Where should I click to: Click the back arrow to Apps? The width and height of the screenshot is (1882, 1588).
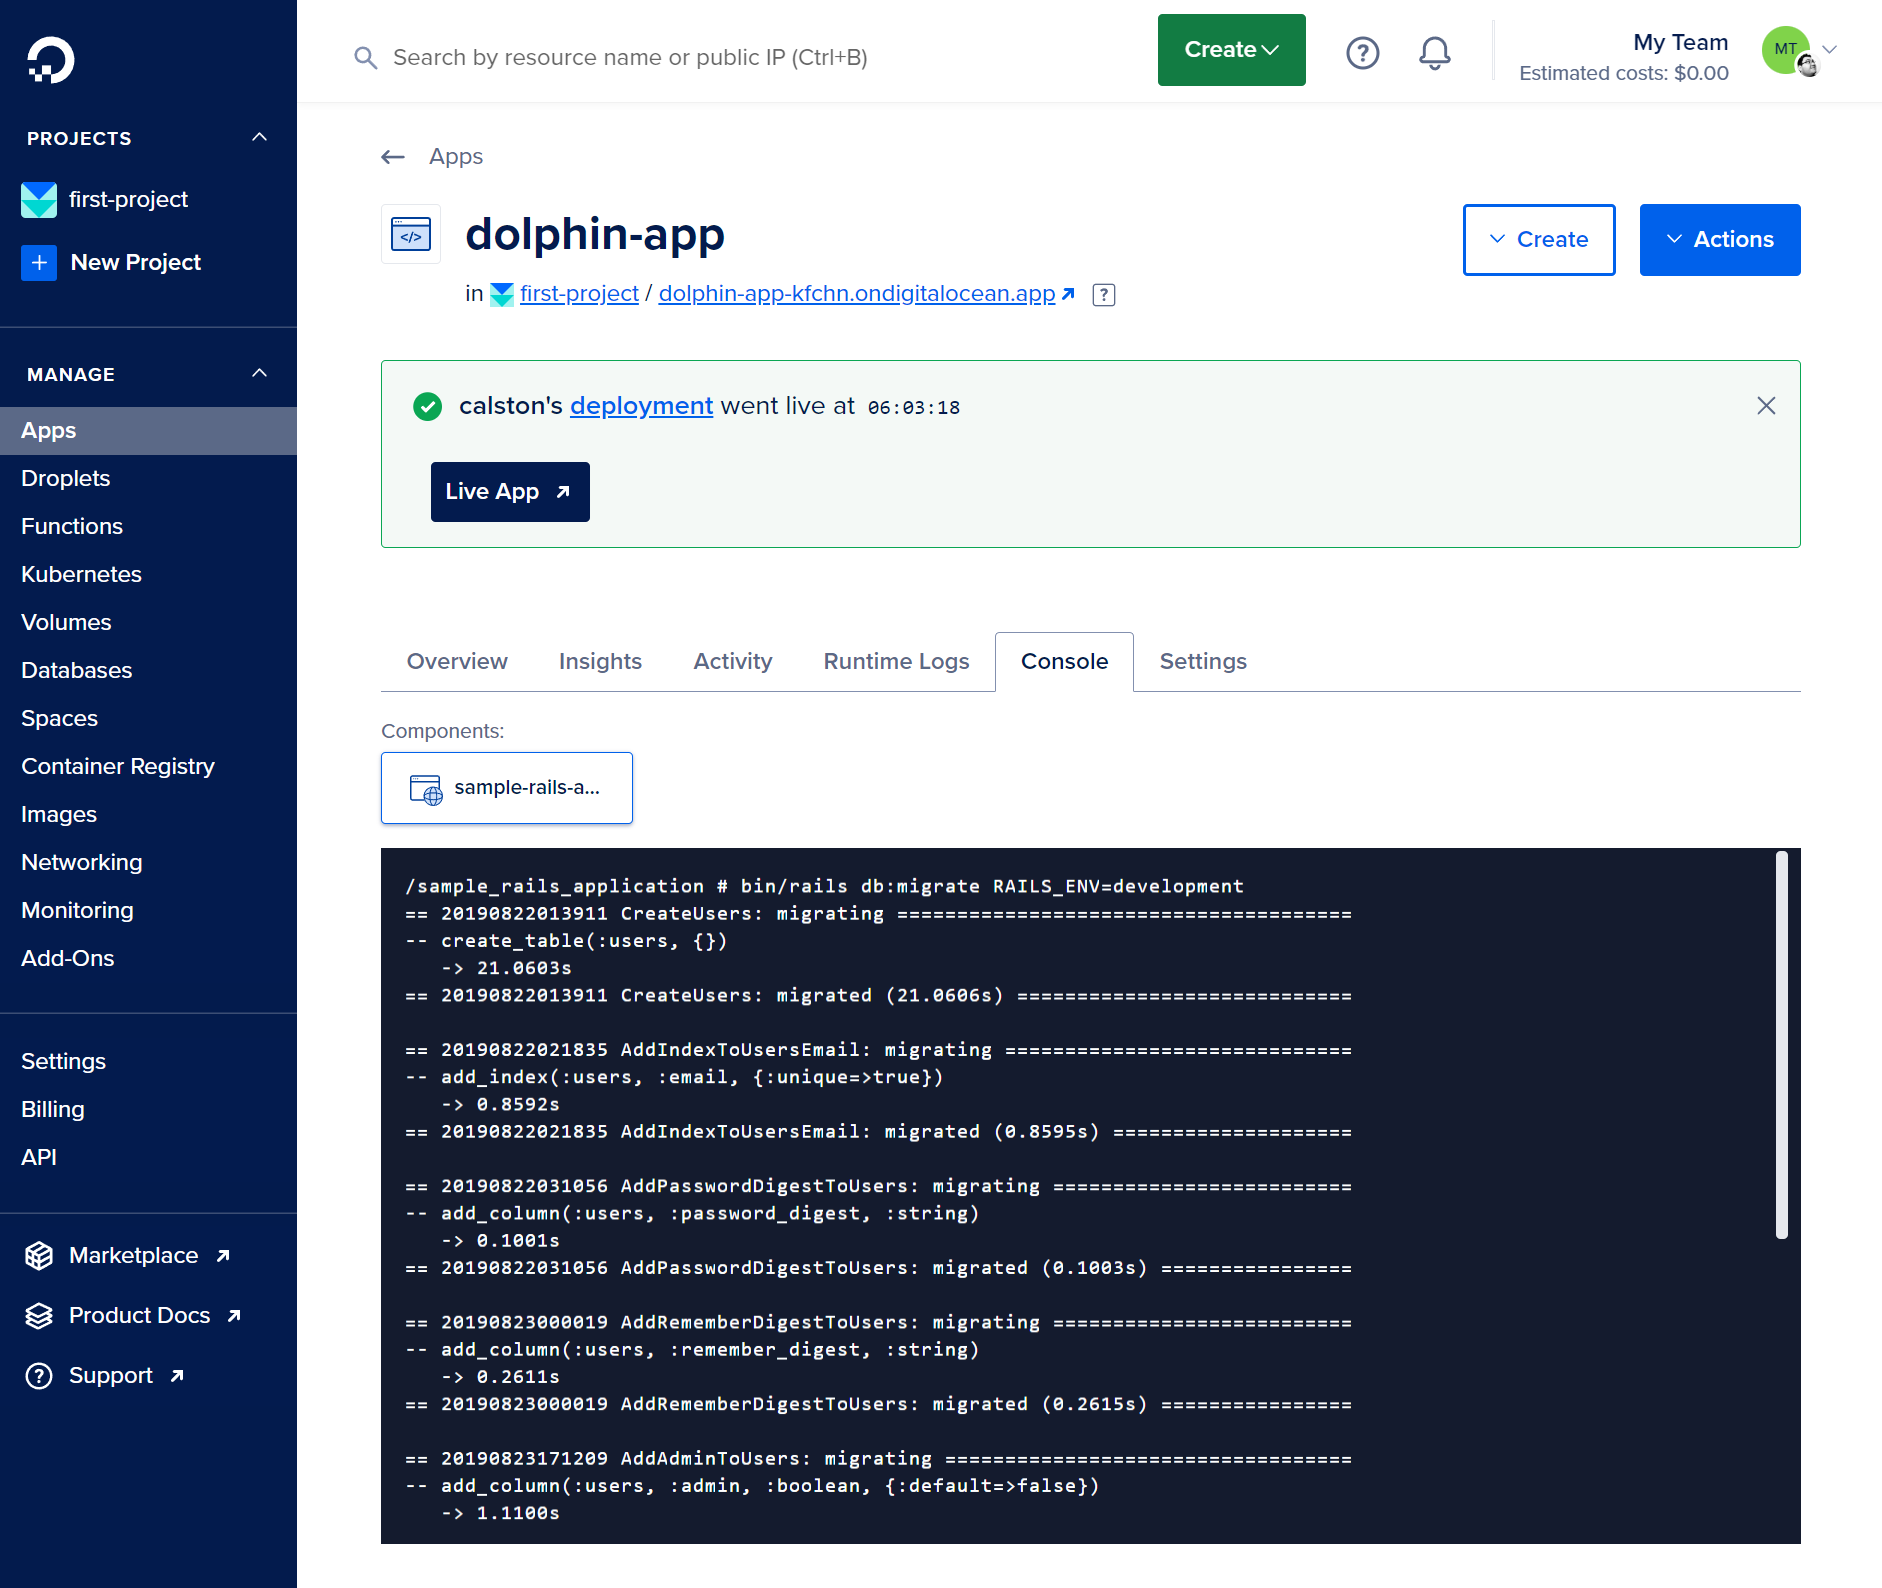(x=393, y=157)
